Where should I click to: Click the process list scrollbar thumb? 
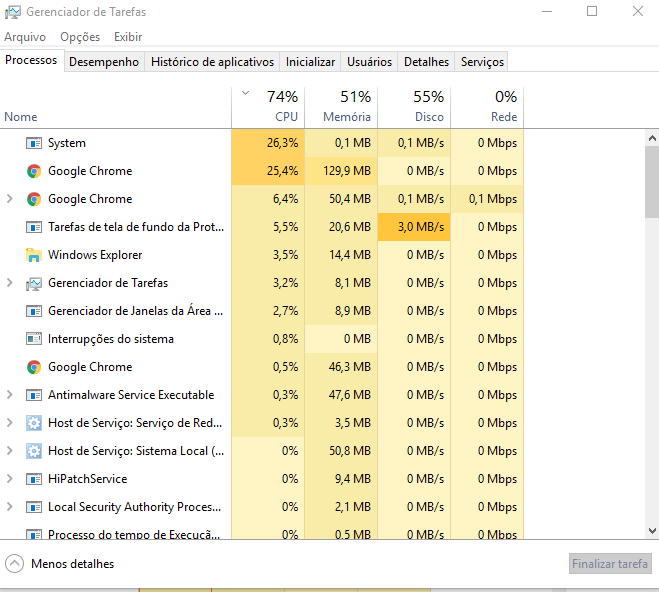pos(652,182)
